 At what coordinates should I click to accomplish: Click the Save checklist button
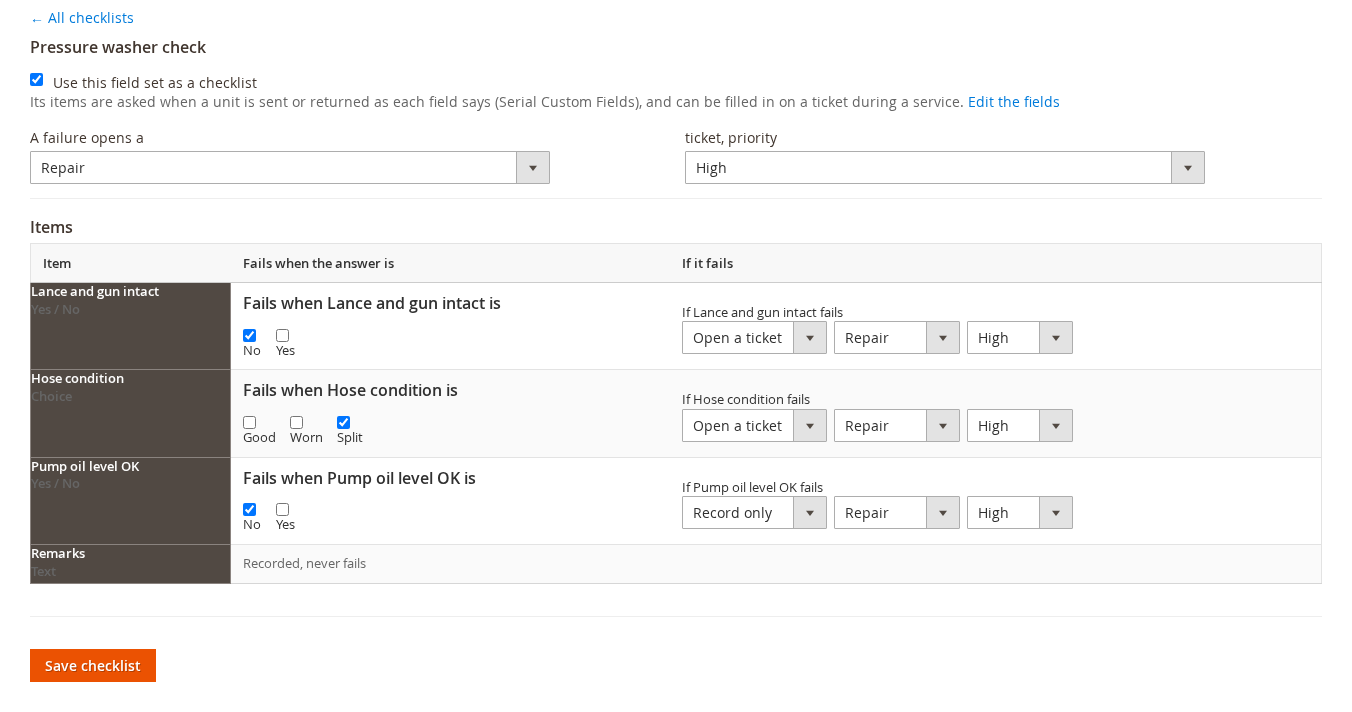pyautogui.click(x=93, y=666)
